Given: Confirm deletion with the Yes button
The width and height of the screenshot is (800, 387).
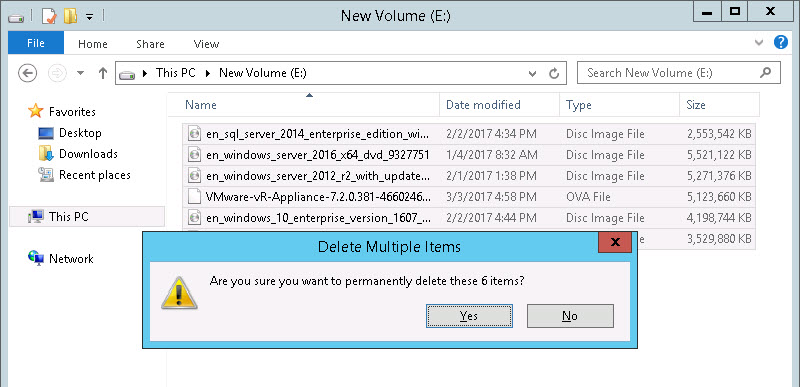Looking at the screenshot, I should pos(469,316).
